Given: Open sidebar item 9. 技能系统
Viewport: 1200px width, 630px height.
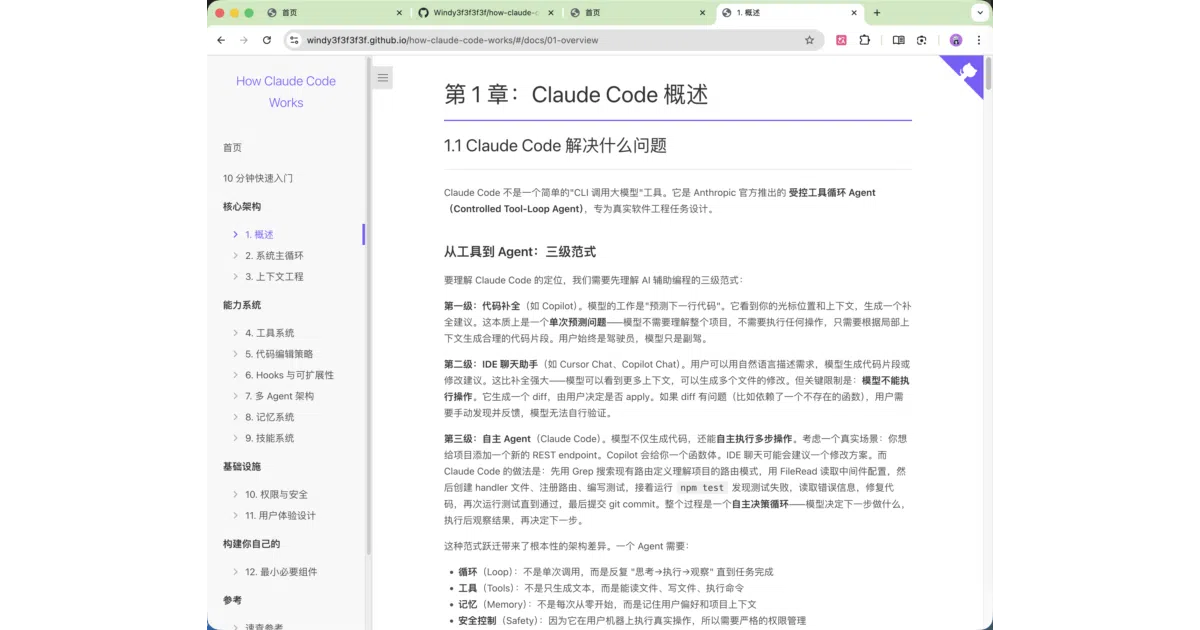Looking at the screenshot, I should tap(270, 438).
